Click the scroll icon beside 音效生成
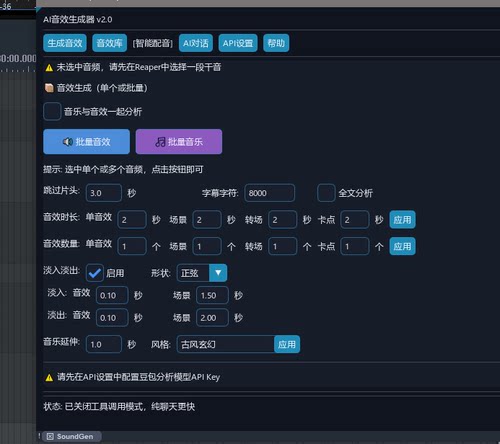Screen dimensions: 500x444 click(x=49, y=88)
